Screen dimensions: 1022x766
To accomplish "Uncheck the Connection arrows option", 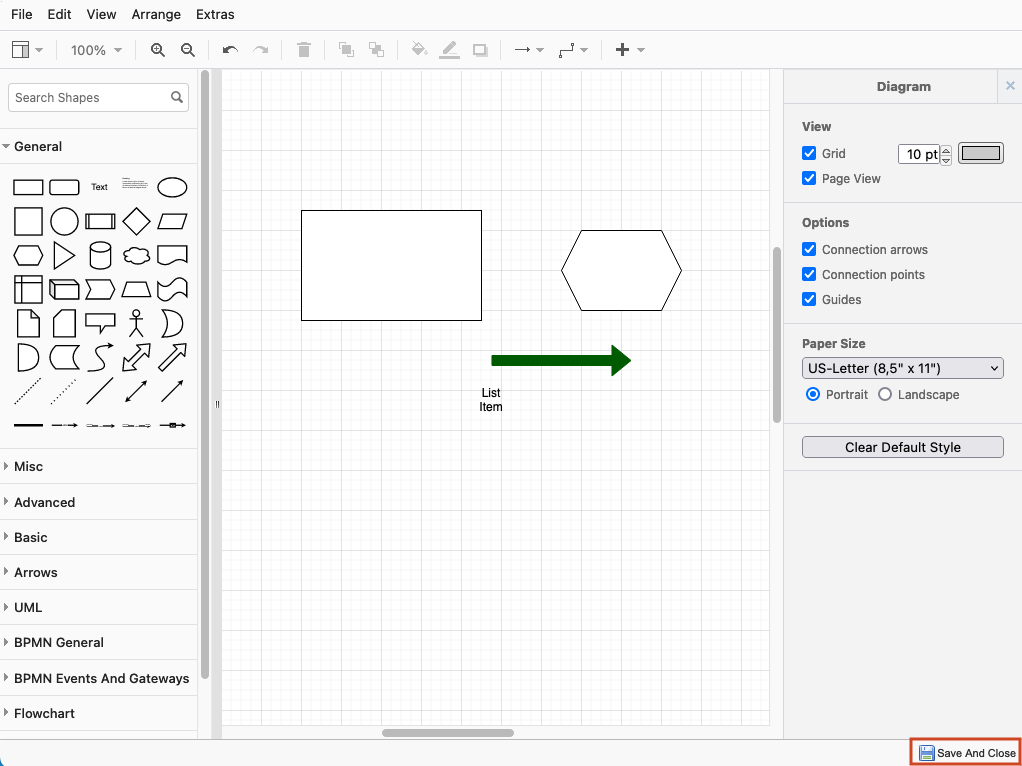I will 810,250.
